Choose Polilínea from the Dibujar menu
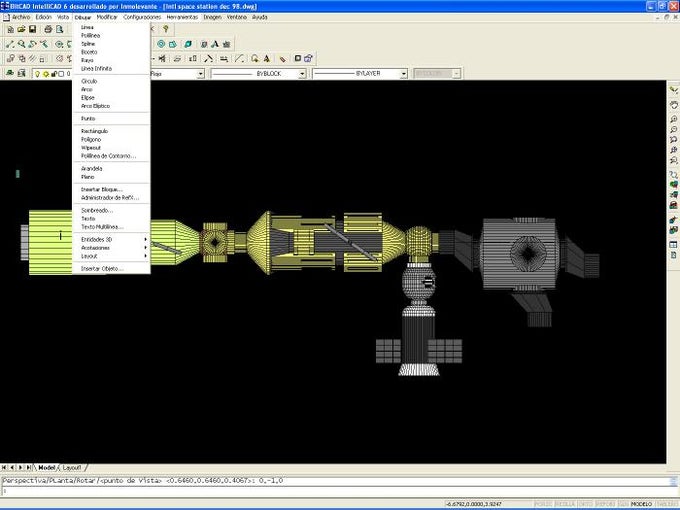This screenshot has height=510, width=680. click(90, 36)
